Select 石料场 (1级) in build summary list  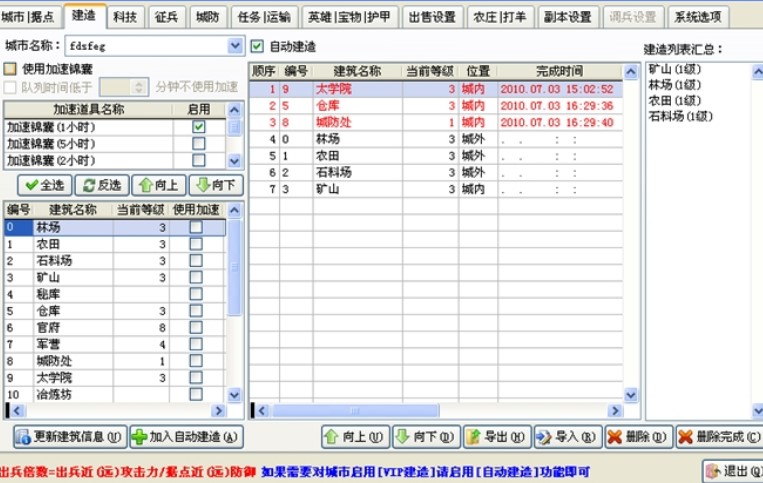[680, 116]
